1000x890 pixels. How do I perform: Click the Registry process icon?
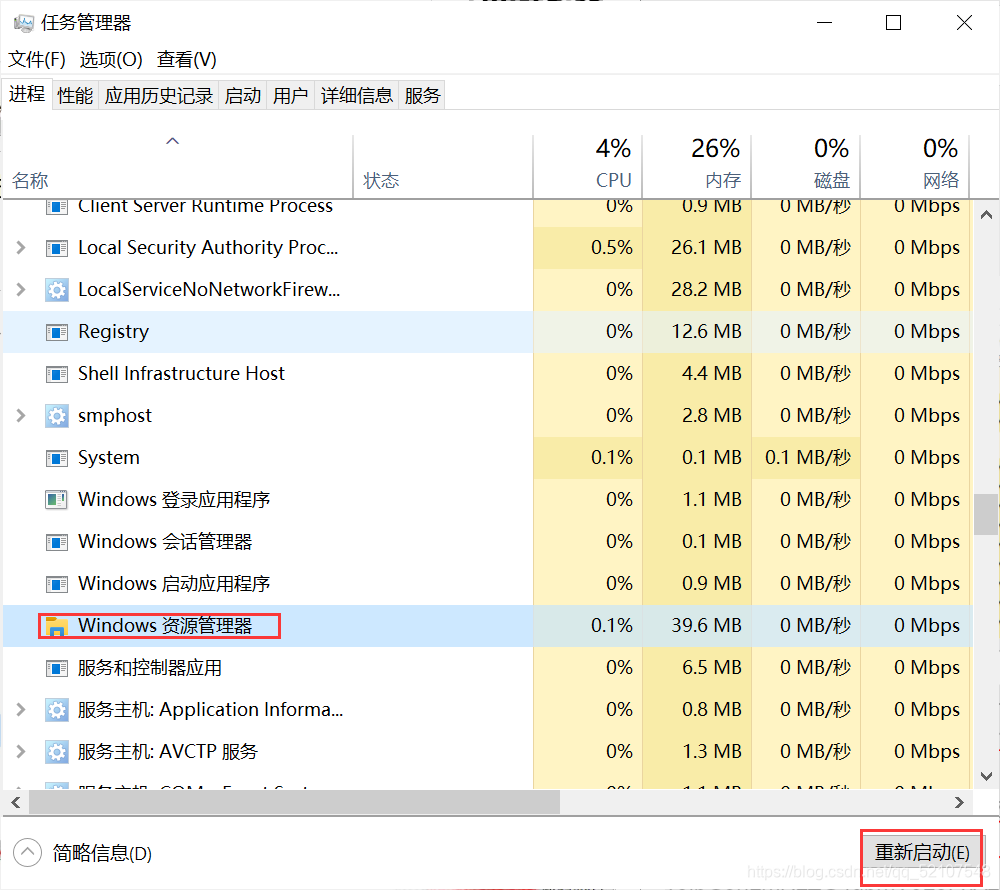tap(57, 332)
